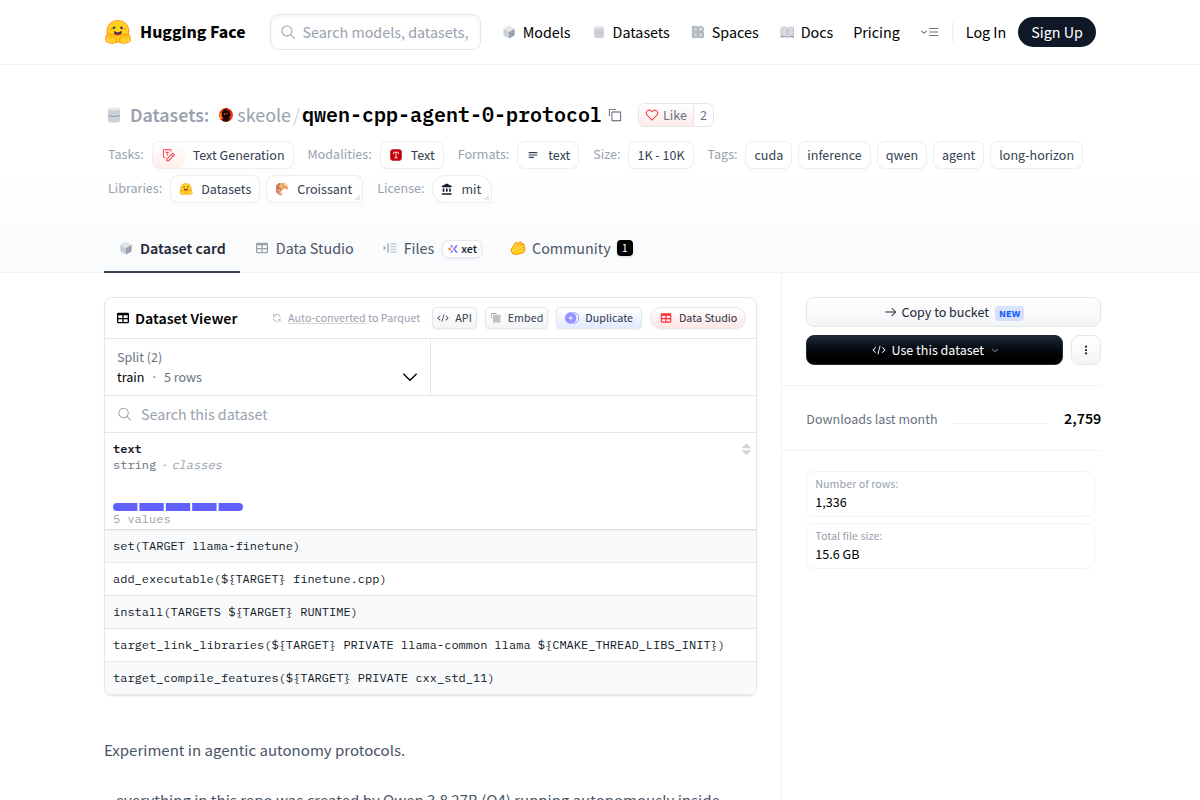
Task: Click the Hugging Face logo
Action: tap(175, 32)
